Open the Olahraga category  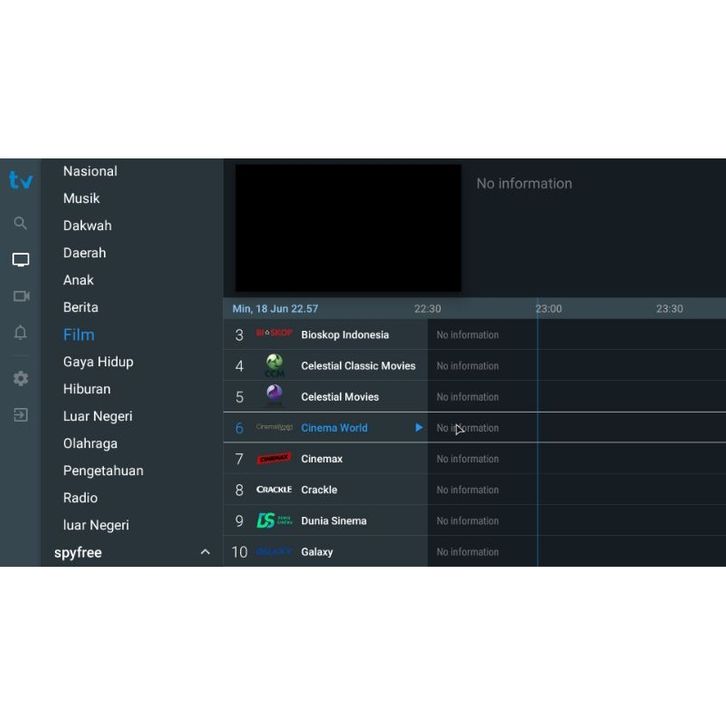tap(90, 443)
